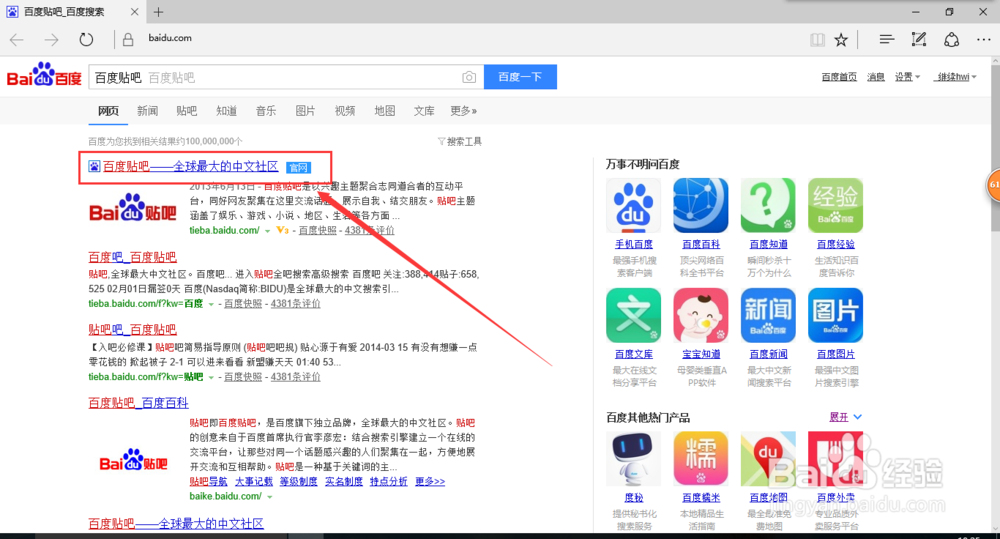Reload the page with refresh icon
Viewport: 1000px width, 539px height.
[x=86, y=40]
